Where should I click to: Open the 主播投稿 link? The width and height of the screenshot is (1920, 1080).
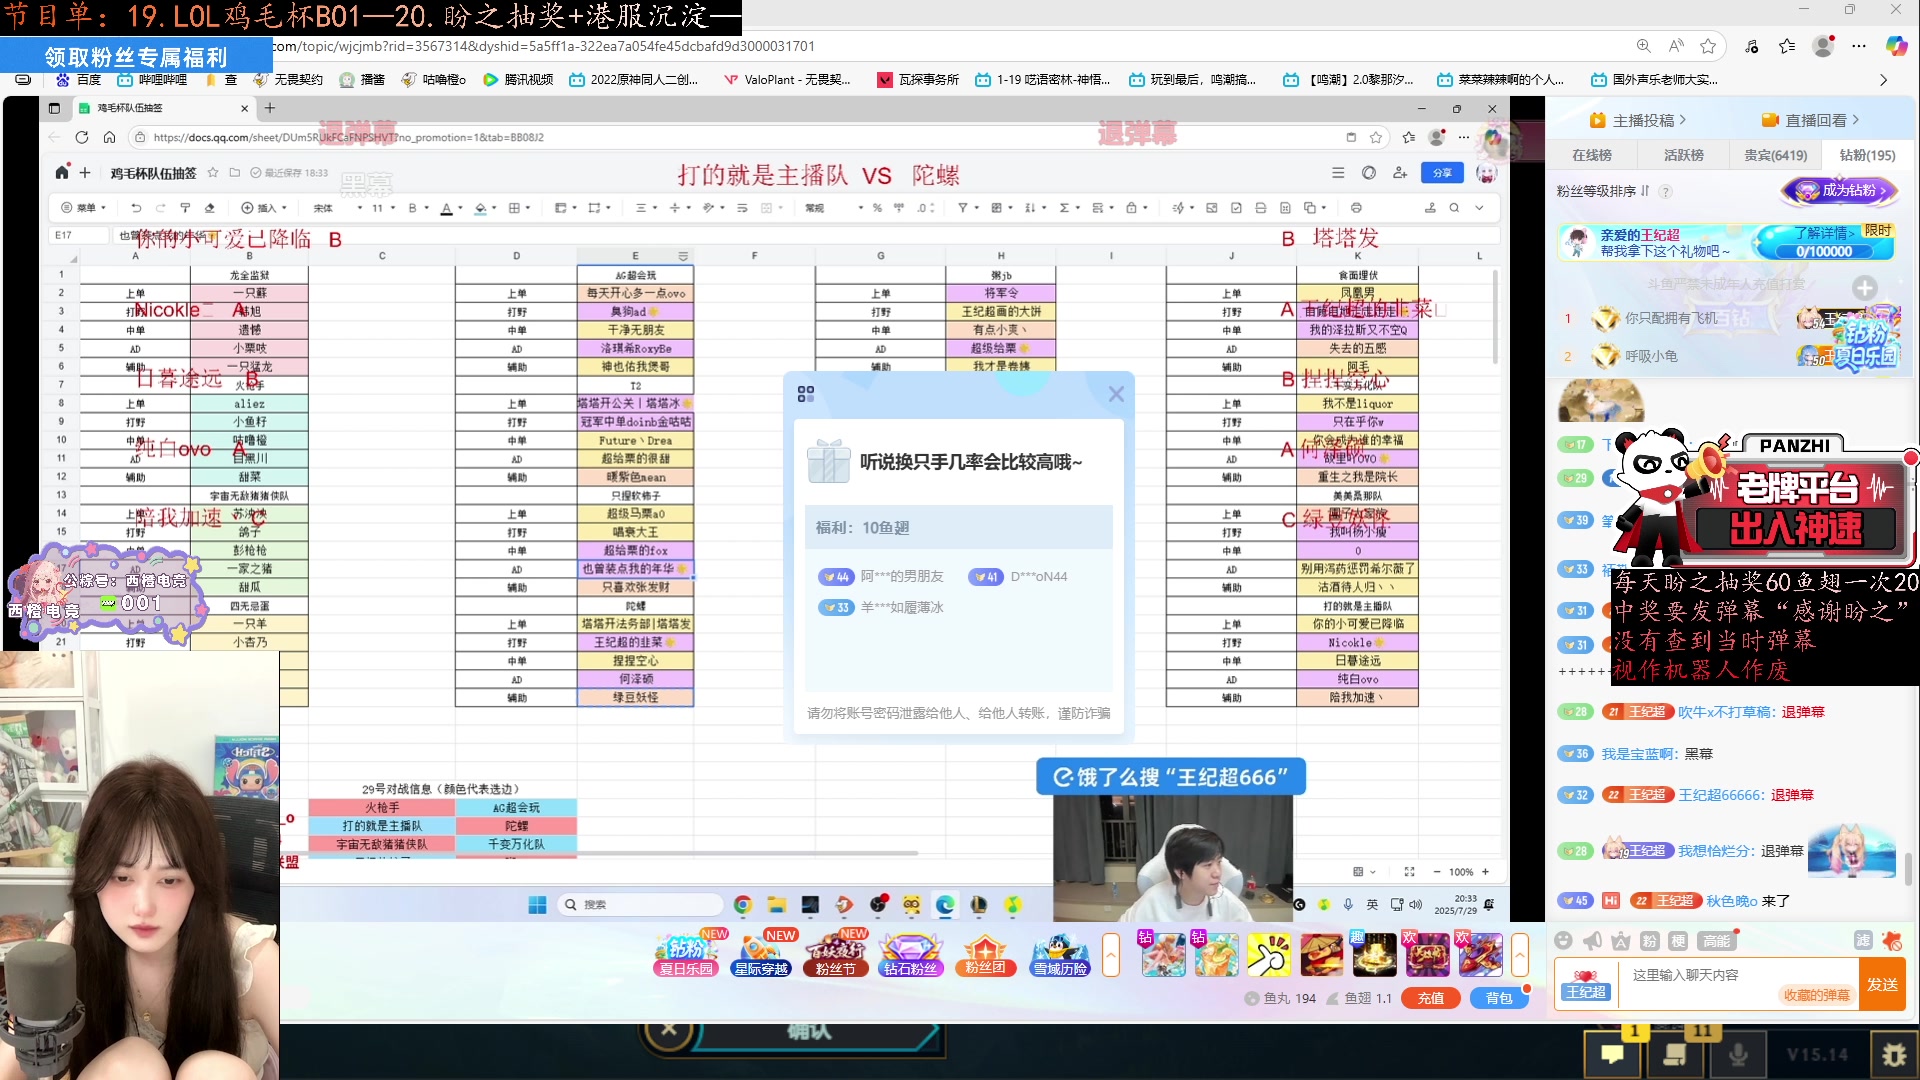click(x=1637, y=120)
